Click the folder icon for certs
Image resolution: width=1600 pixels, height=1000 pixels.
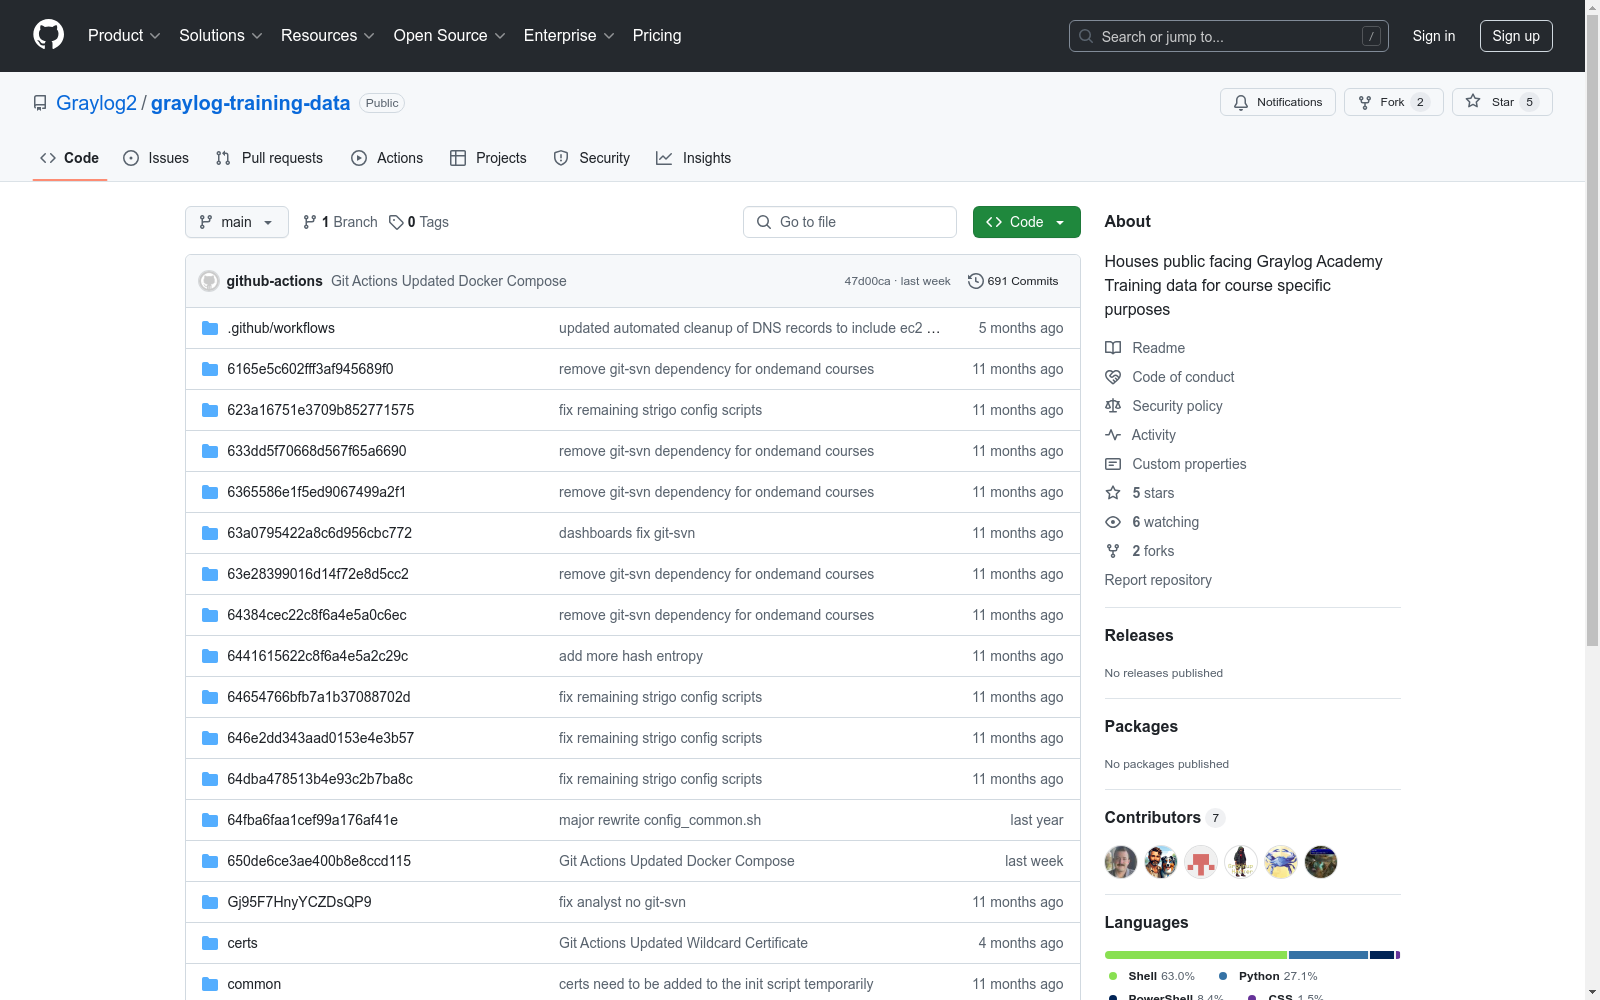(x=210, y=943)
